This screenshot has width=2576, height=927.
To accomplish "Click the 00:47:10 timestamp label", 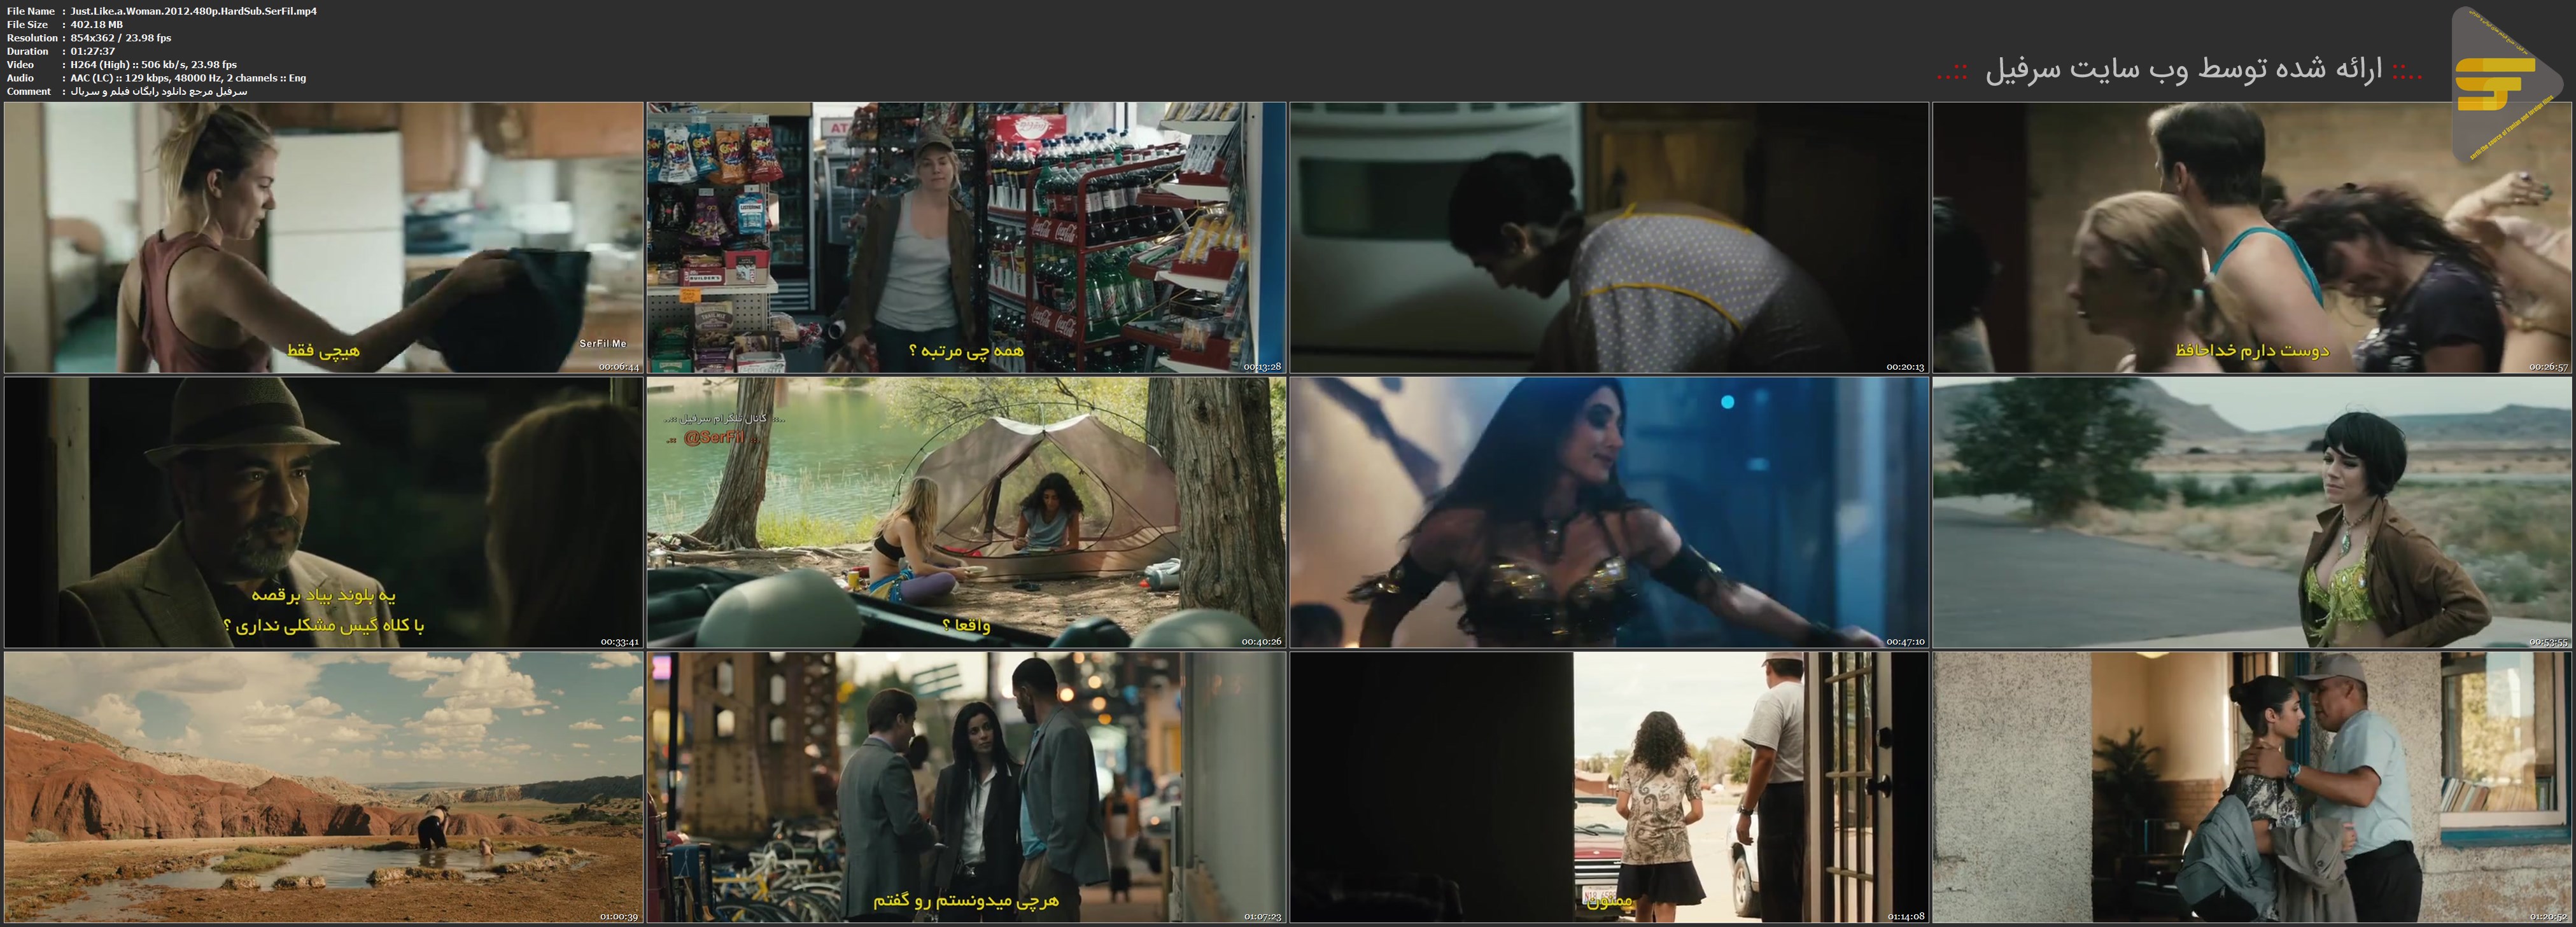I will [1905, 642].
